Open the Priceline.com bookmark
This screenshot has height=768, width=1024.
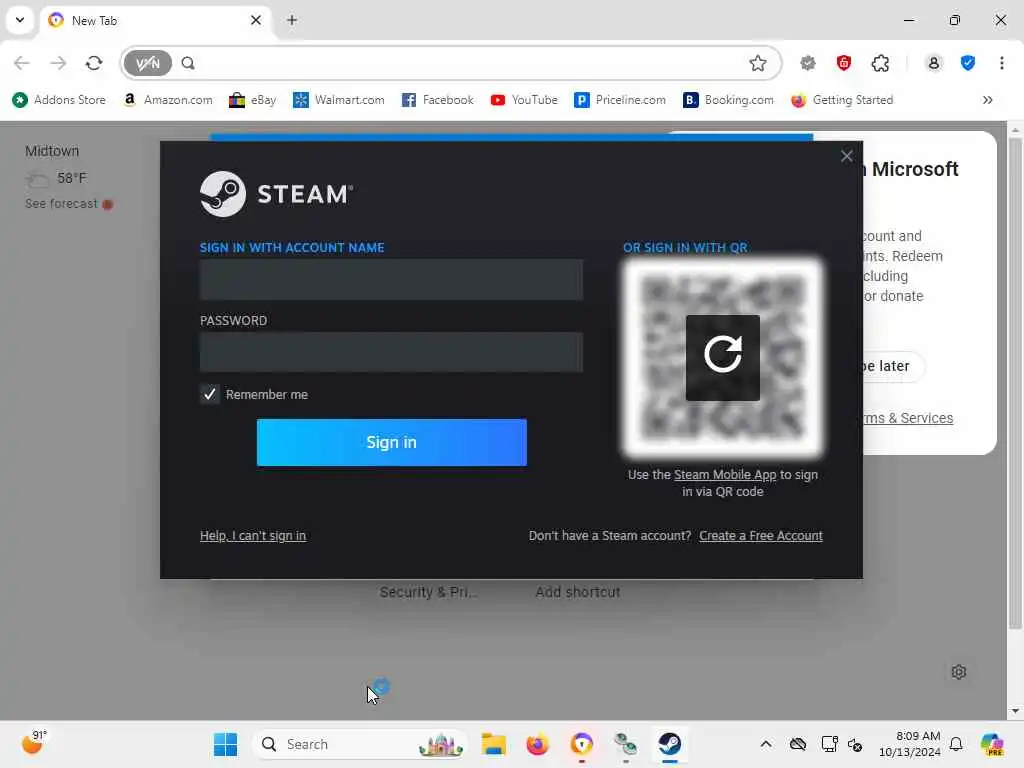pyautogui.click(x=620, y=100)
